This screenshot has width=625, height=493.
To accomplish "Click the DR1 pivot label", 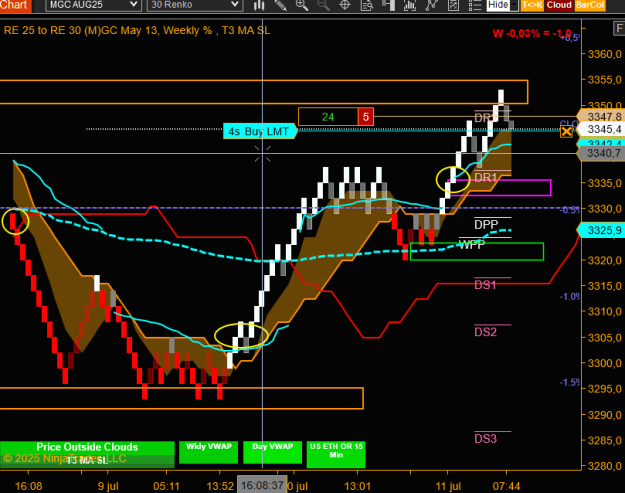I will tap(485, 178).
